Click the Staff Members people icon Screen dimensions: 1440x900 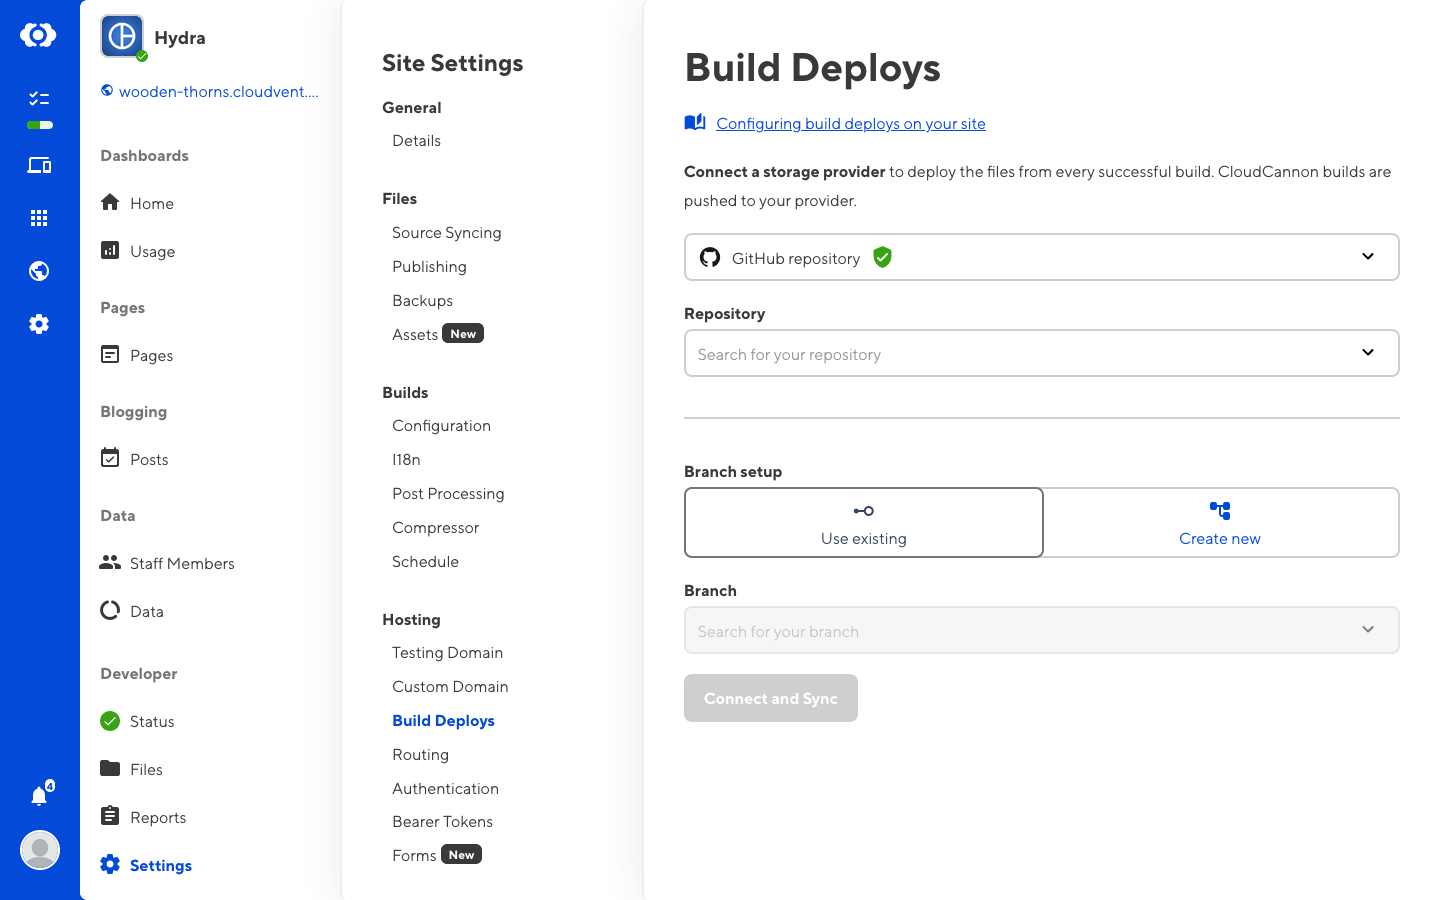pos(110,562)
